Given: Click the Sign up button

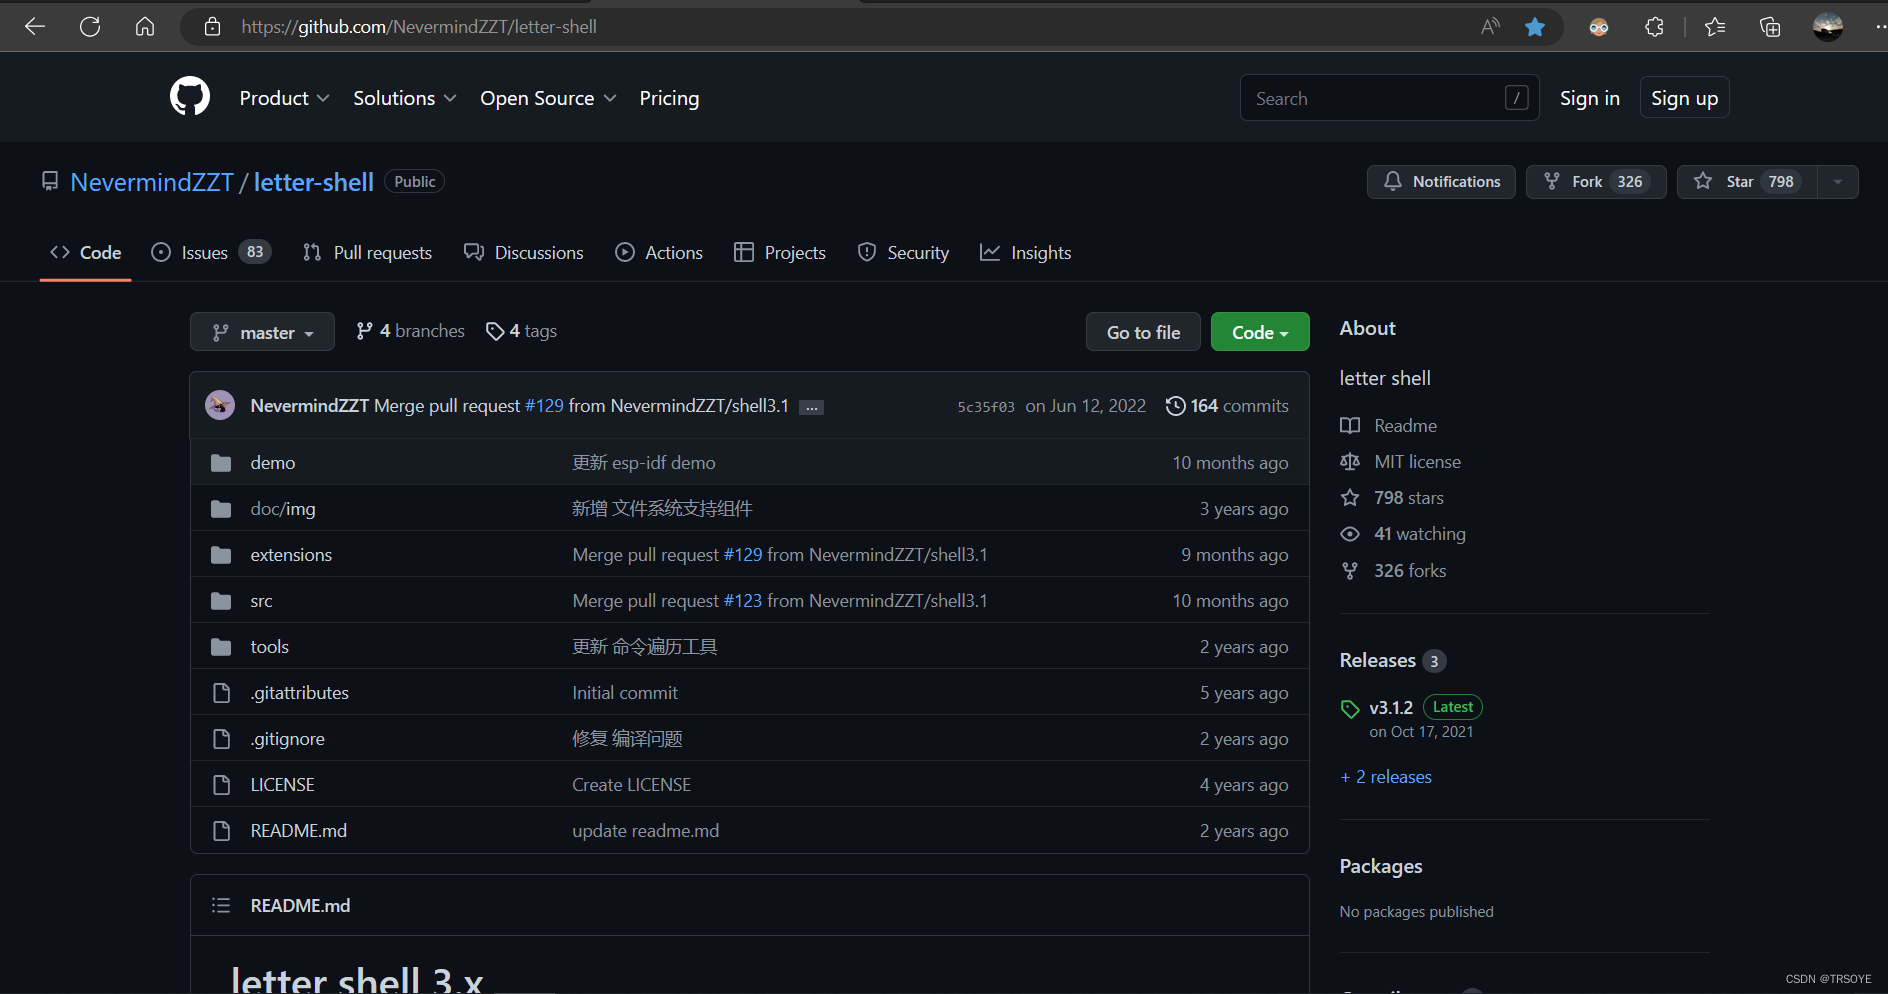Looking at the screenshot, I should (x=1685, y=98).
